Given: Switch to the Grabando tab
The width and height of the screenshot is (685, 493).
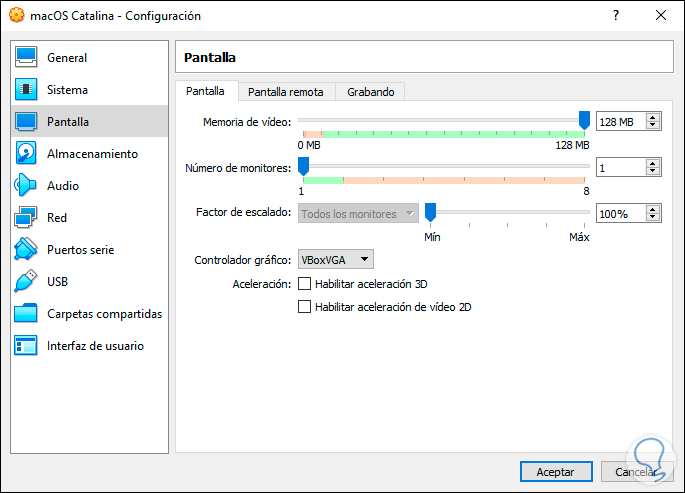Looking at the screenshot, I should pos(370,92).
